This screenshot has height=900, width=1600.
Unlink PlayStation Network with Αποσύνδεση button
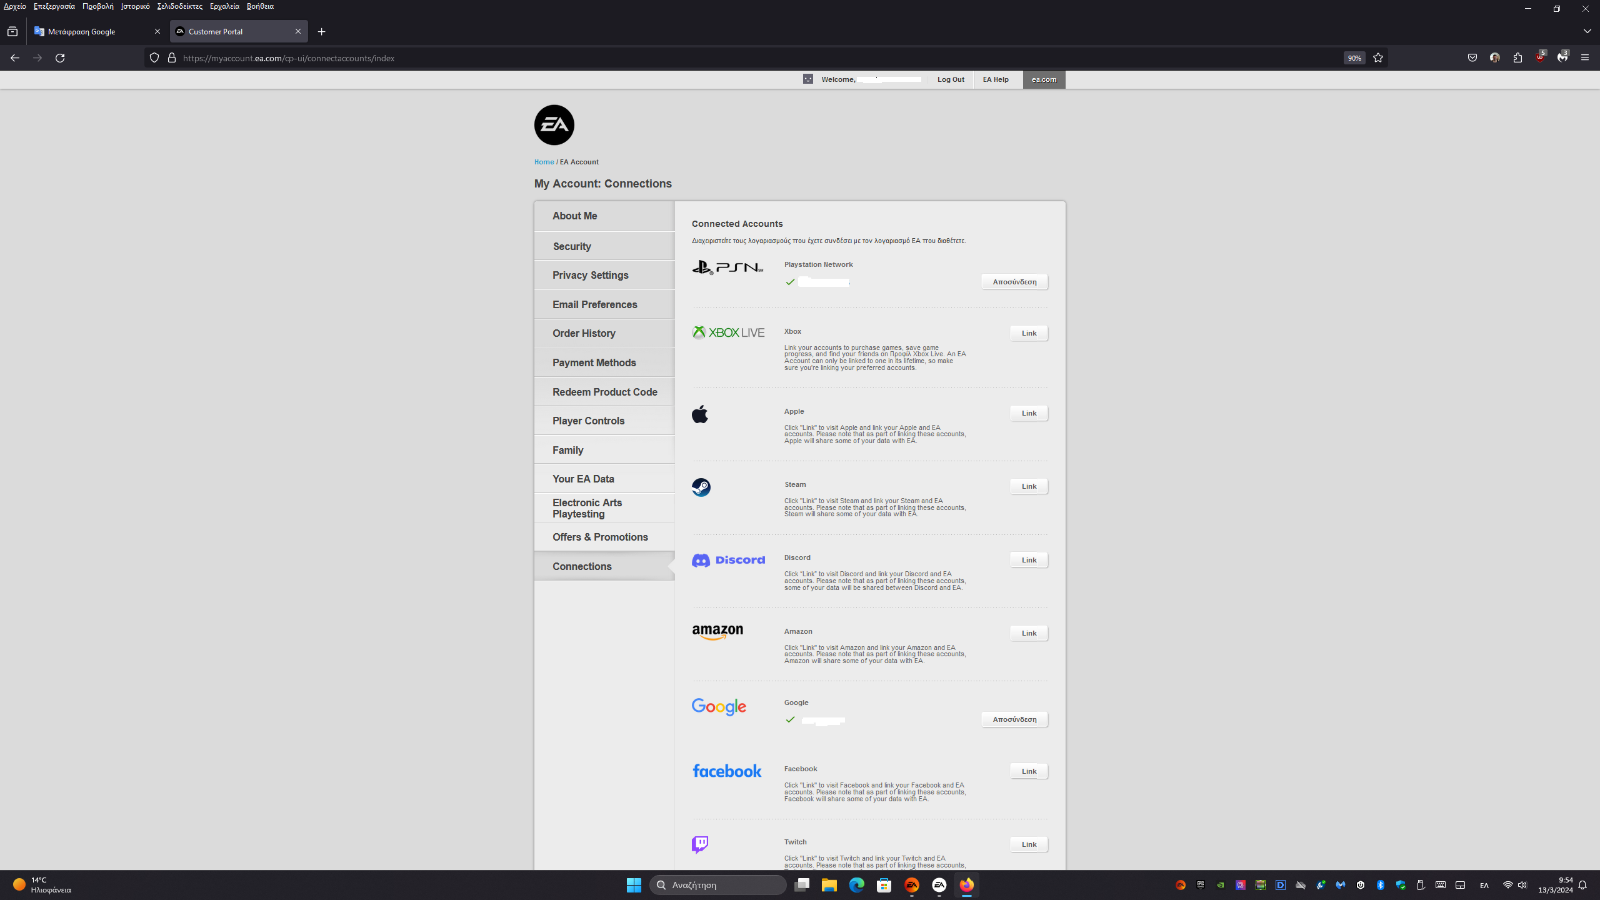coord(1014,282)
